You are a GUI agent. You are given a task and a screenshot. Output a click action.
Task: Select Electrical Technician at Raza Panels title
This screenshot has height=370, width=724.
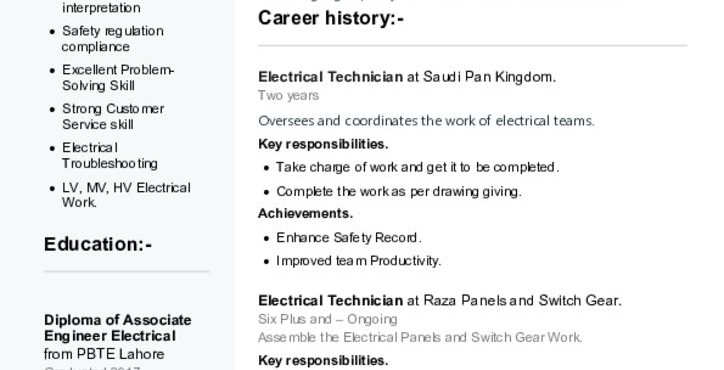coord(440,301)
